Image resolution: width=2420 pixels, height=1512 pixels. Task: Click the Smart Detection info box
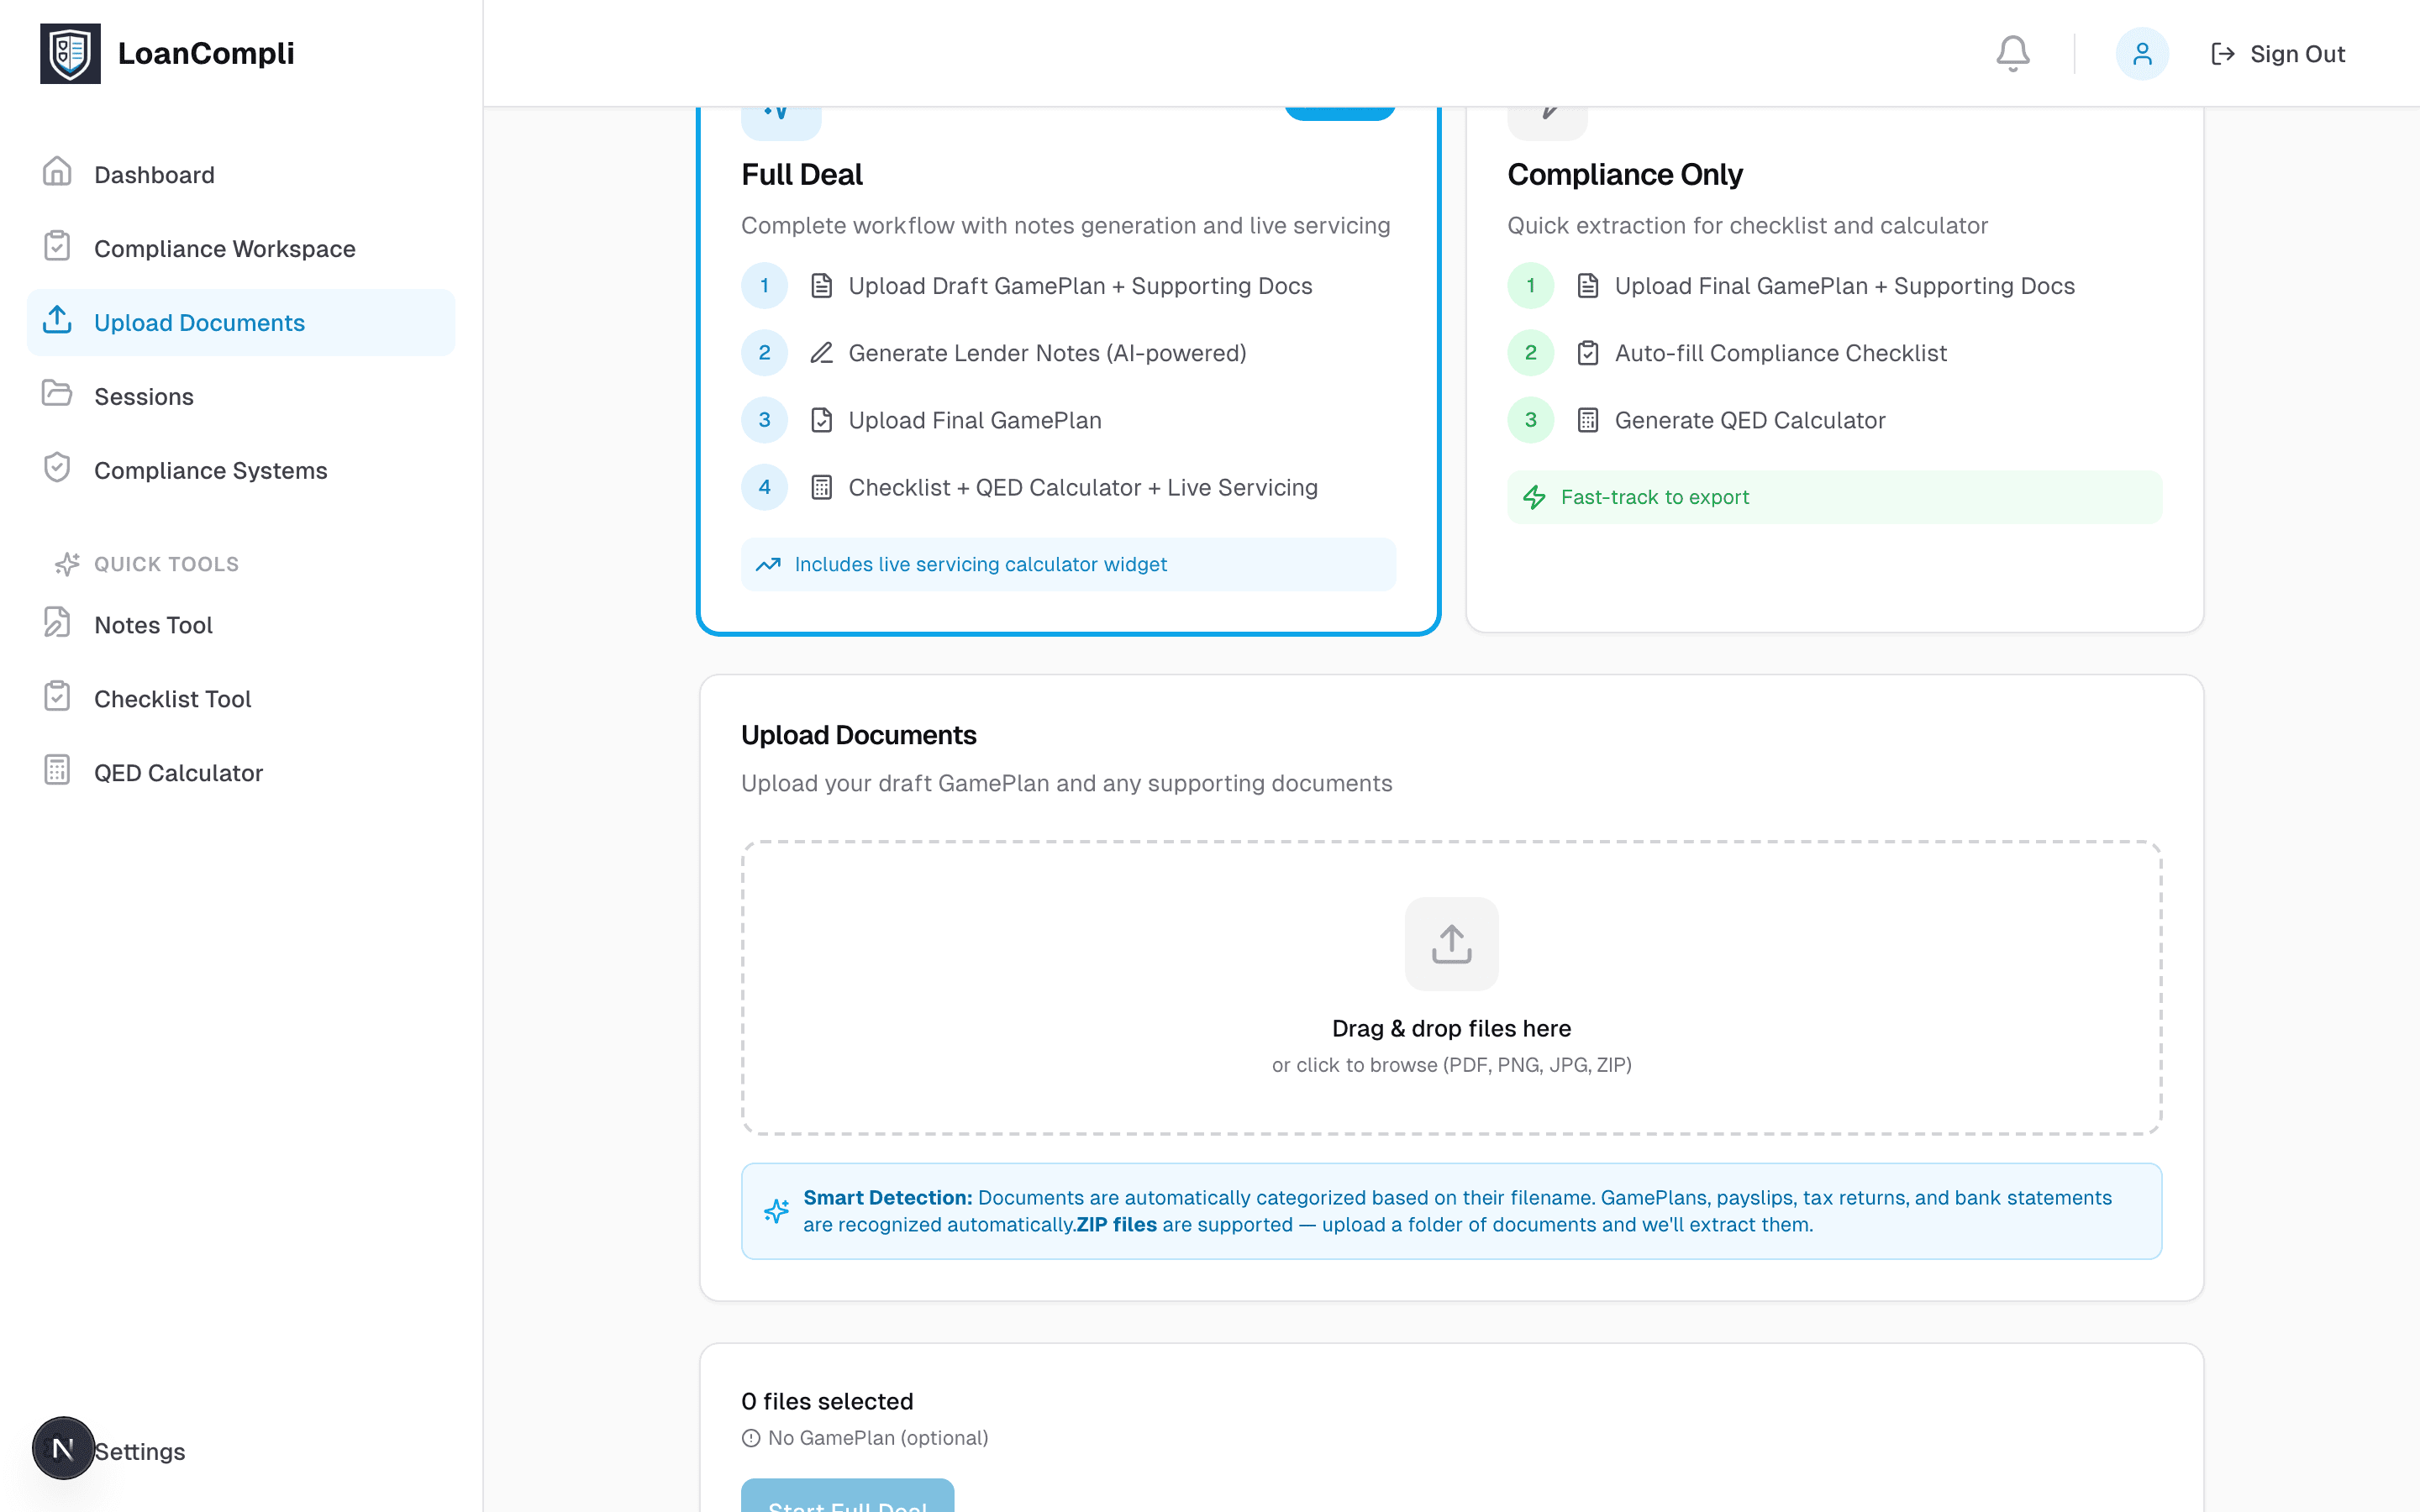click(1451, 1211)
